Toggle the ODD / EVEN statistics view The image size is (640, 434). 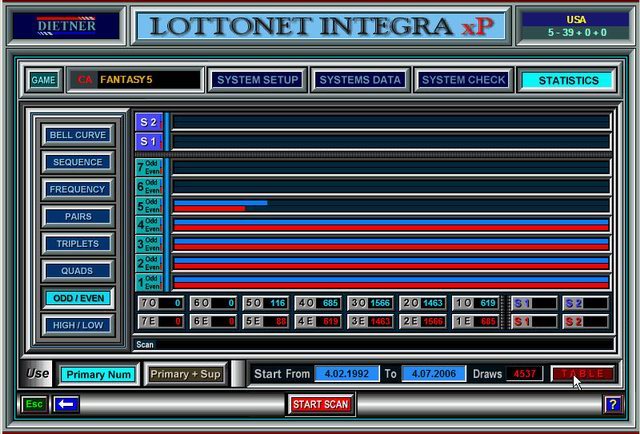point(78,298)
